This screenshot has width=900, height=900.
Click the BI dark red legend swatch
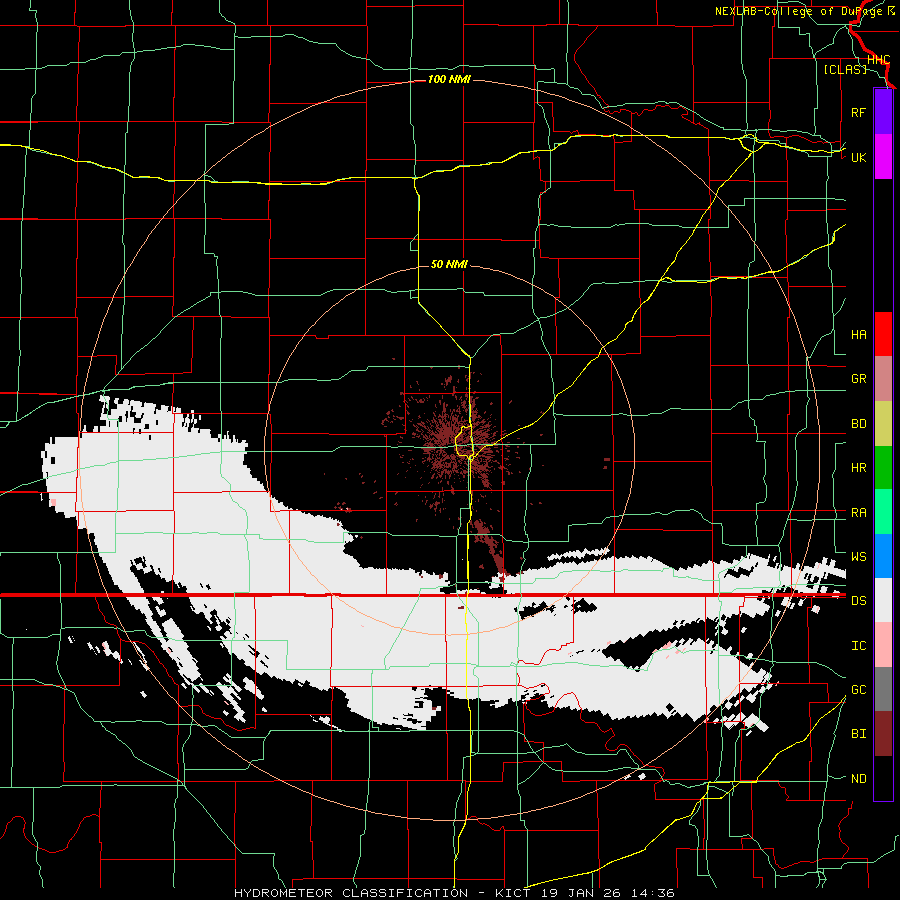(x=883, y=734)
